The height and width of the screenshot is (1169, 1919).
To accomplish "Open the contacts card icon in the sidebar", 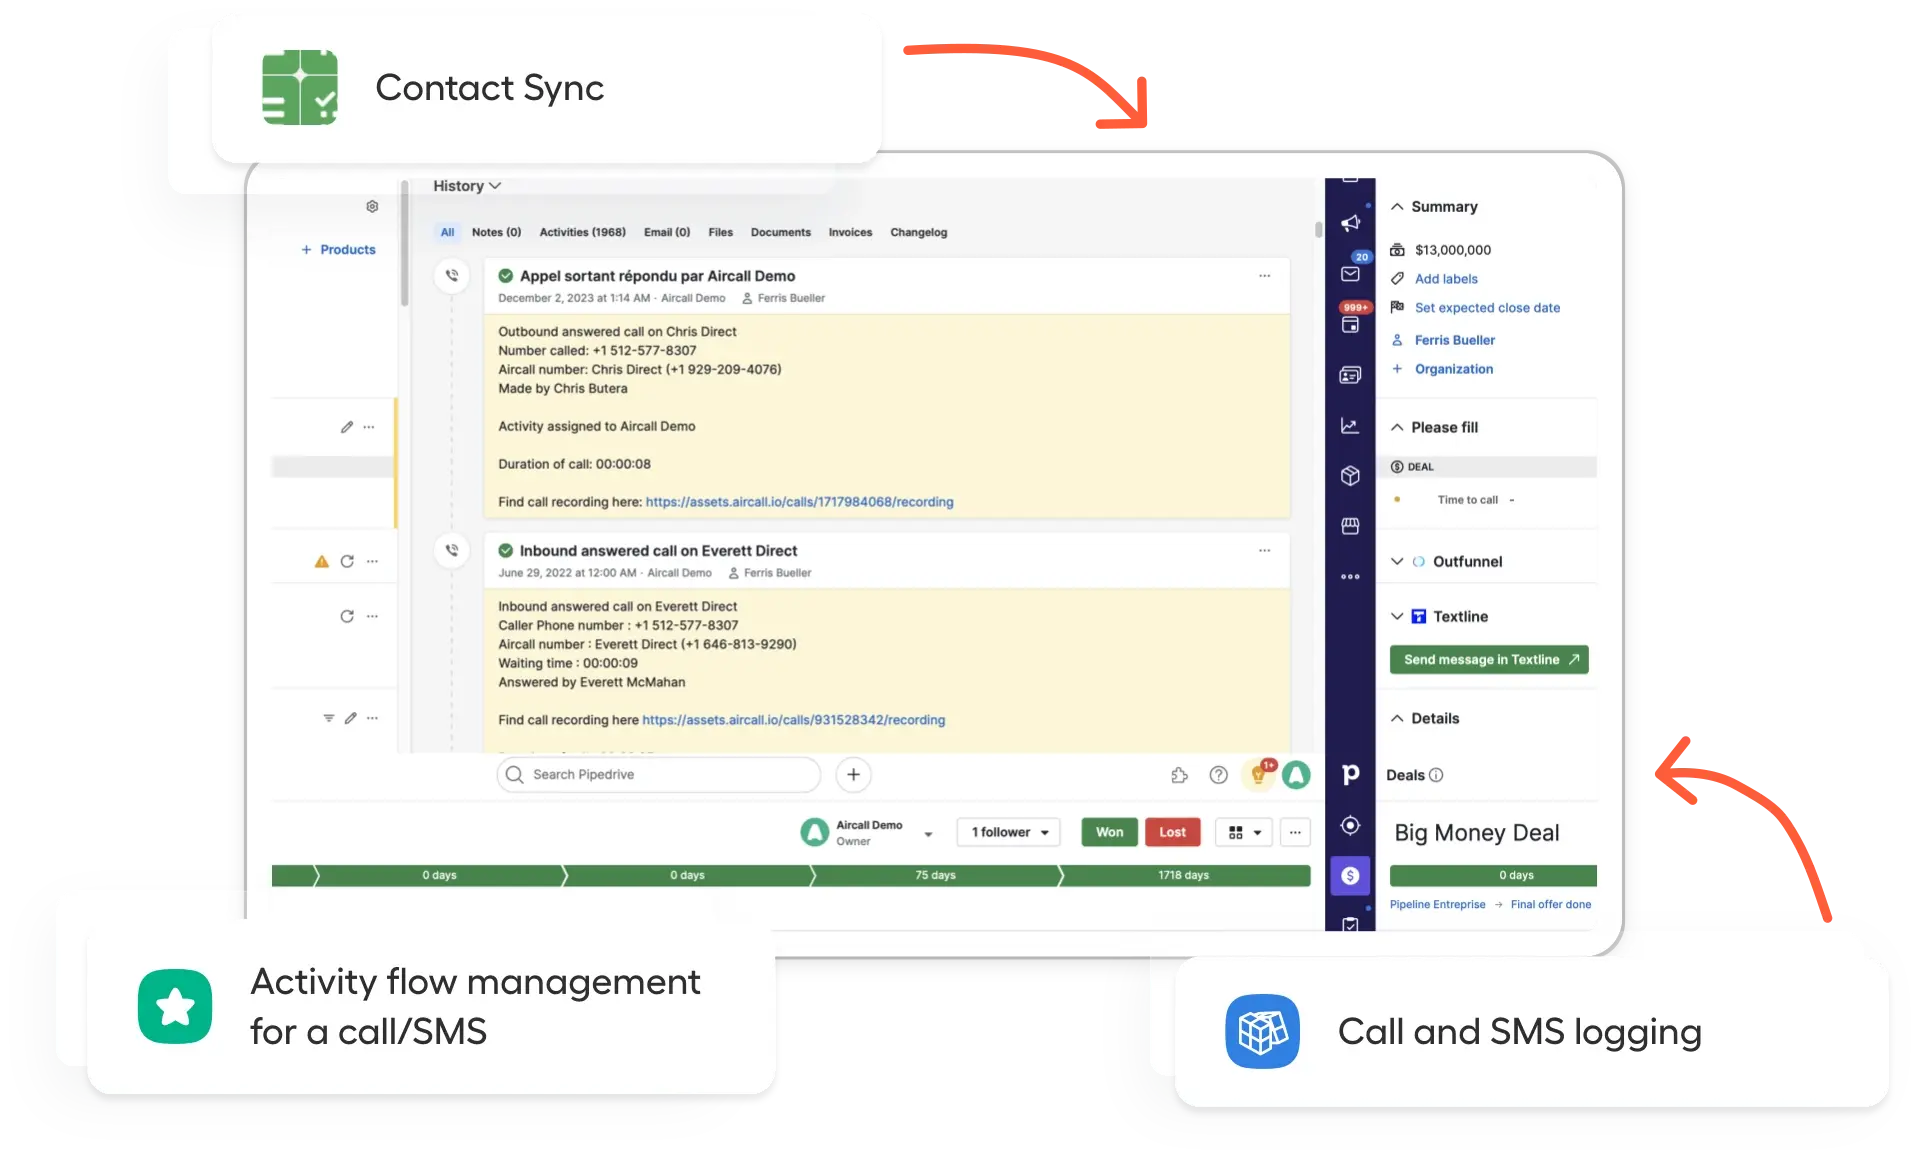I will (x=1350, y=375).
